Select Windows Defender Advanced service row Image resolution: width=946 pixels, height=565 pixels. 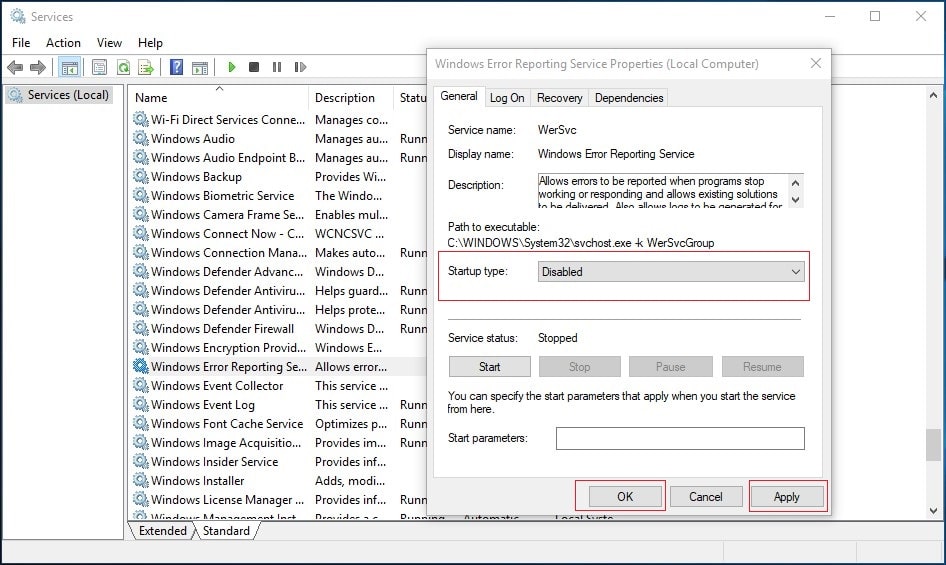(x=279, y=272)
